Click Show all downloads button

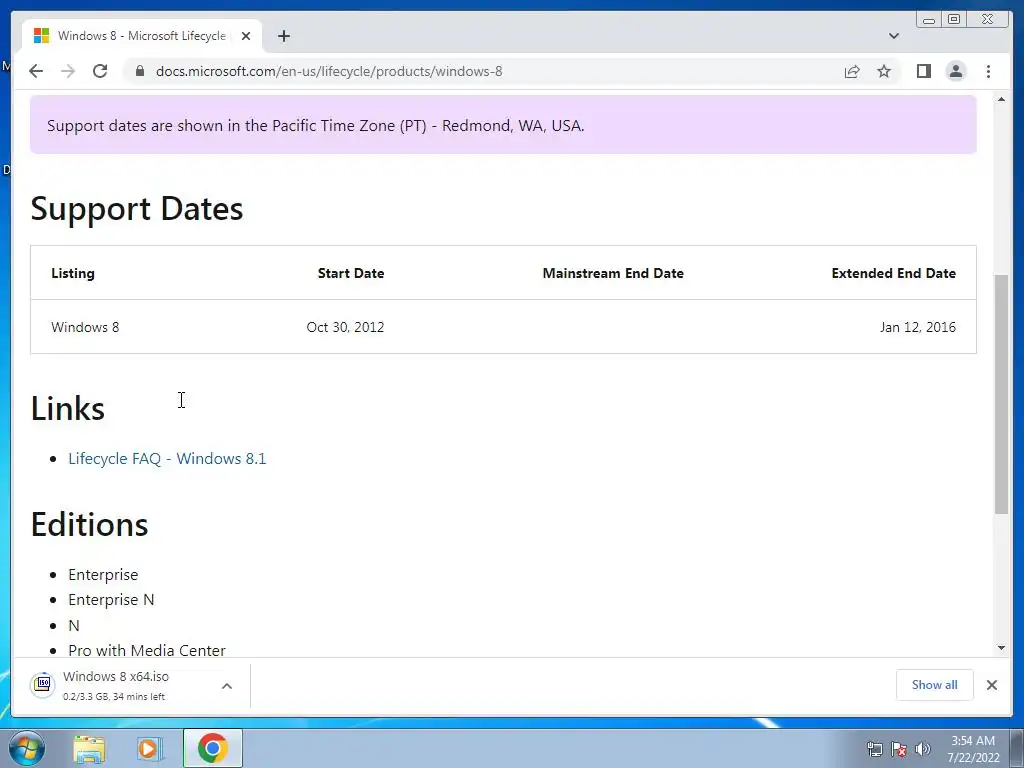pos(935,685)
